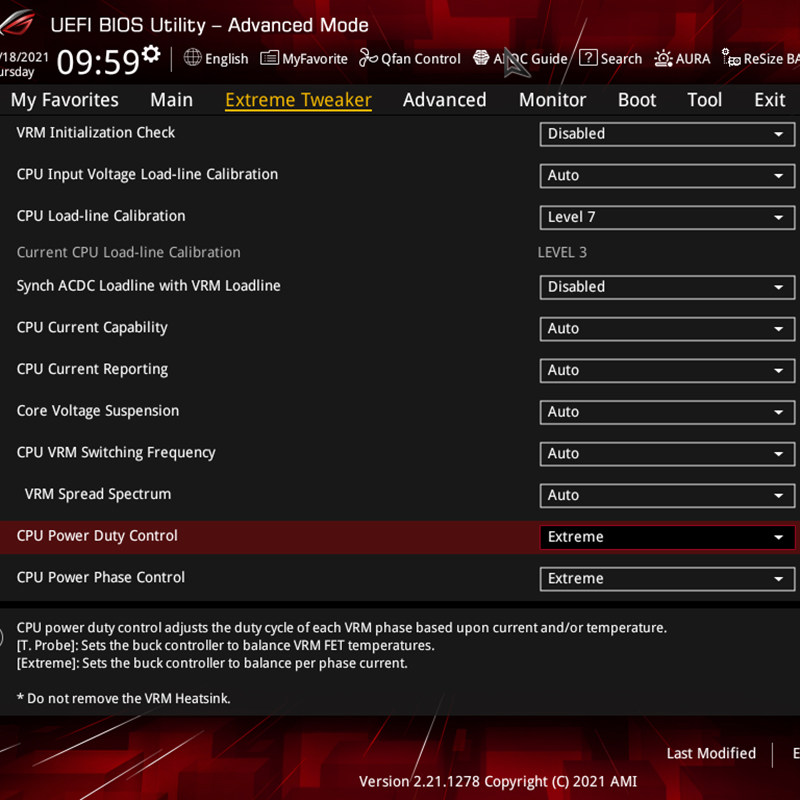Select CPU Power Phase Control label

pyautogui.click(x=101, y=578)
